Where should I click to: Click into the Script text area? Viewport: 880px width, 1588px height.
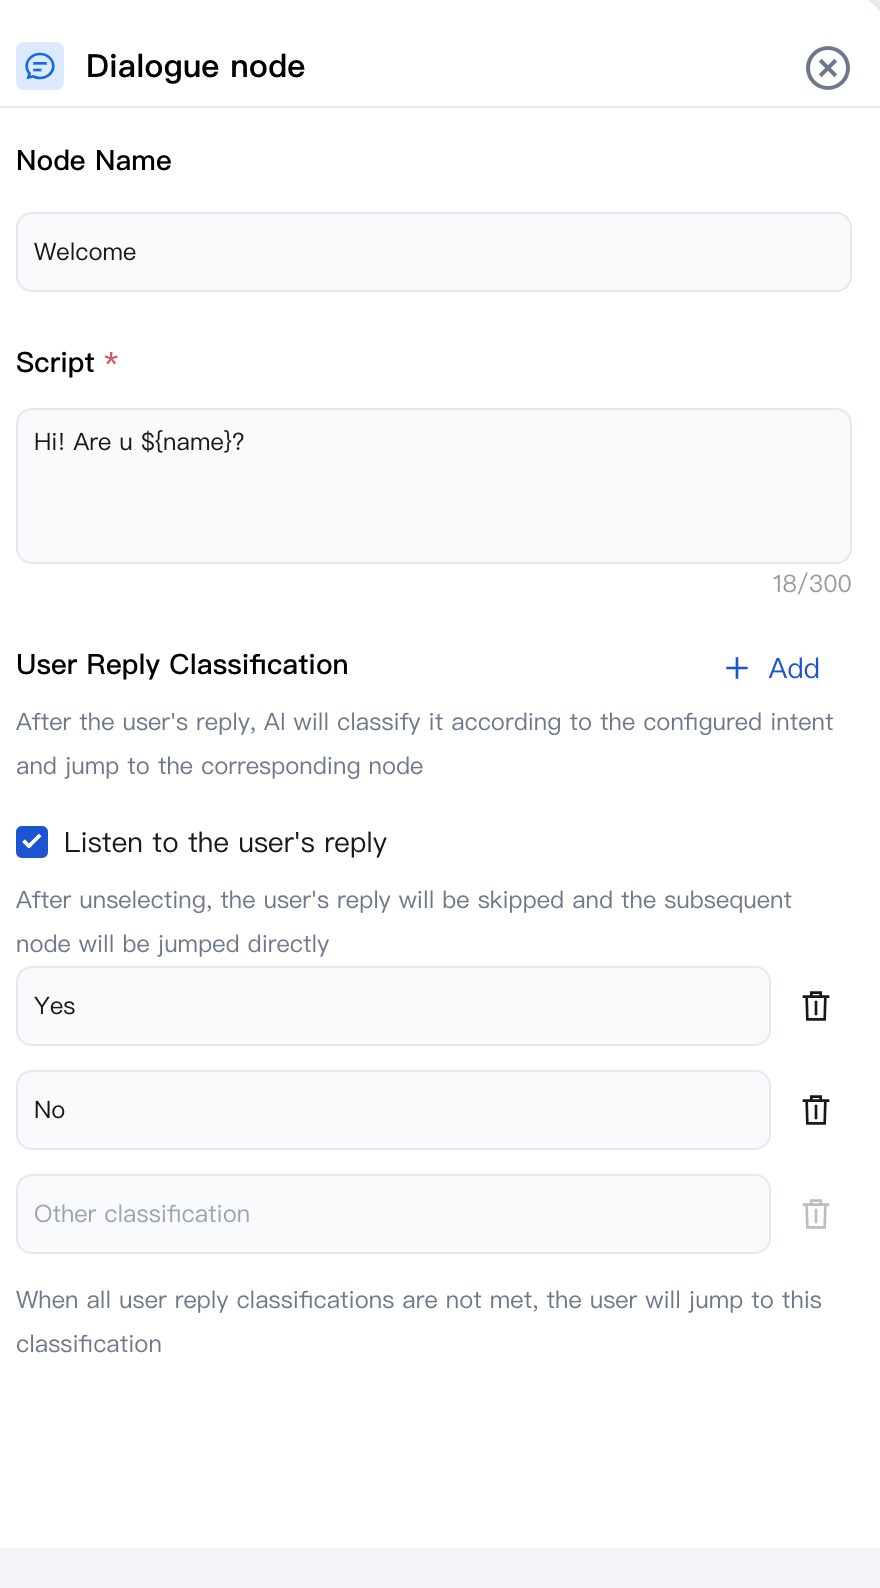coord(433,486)
